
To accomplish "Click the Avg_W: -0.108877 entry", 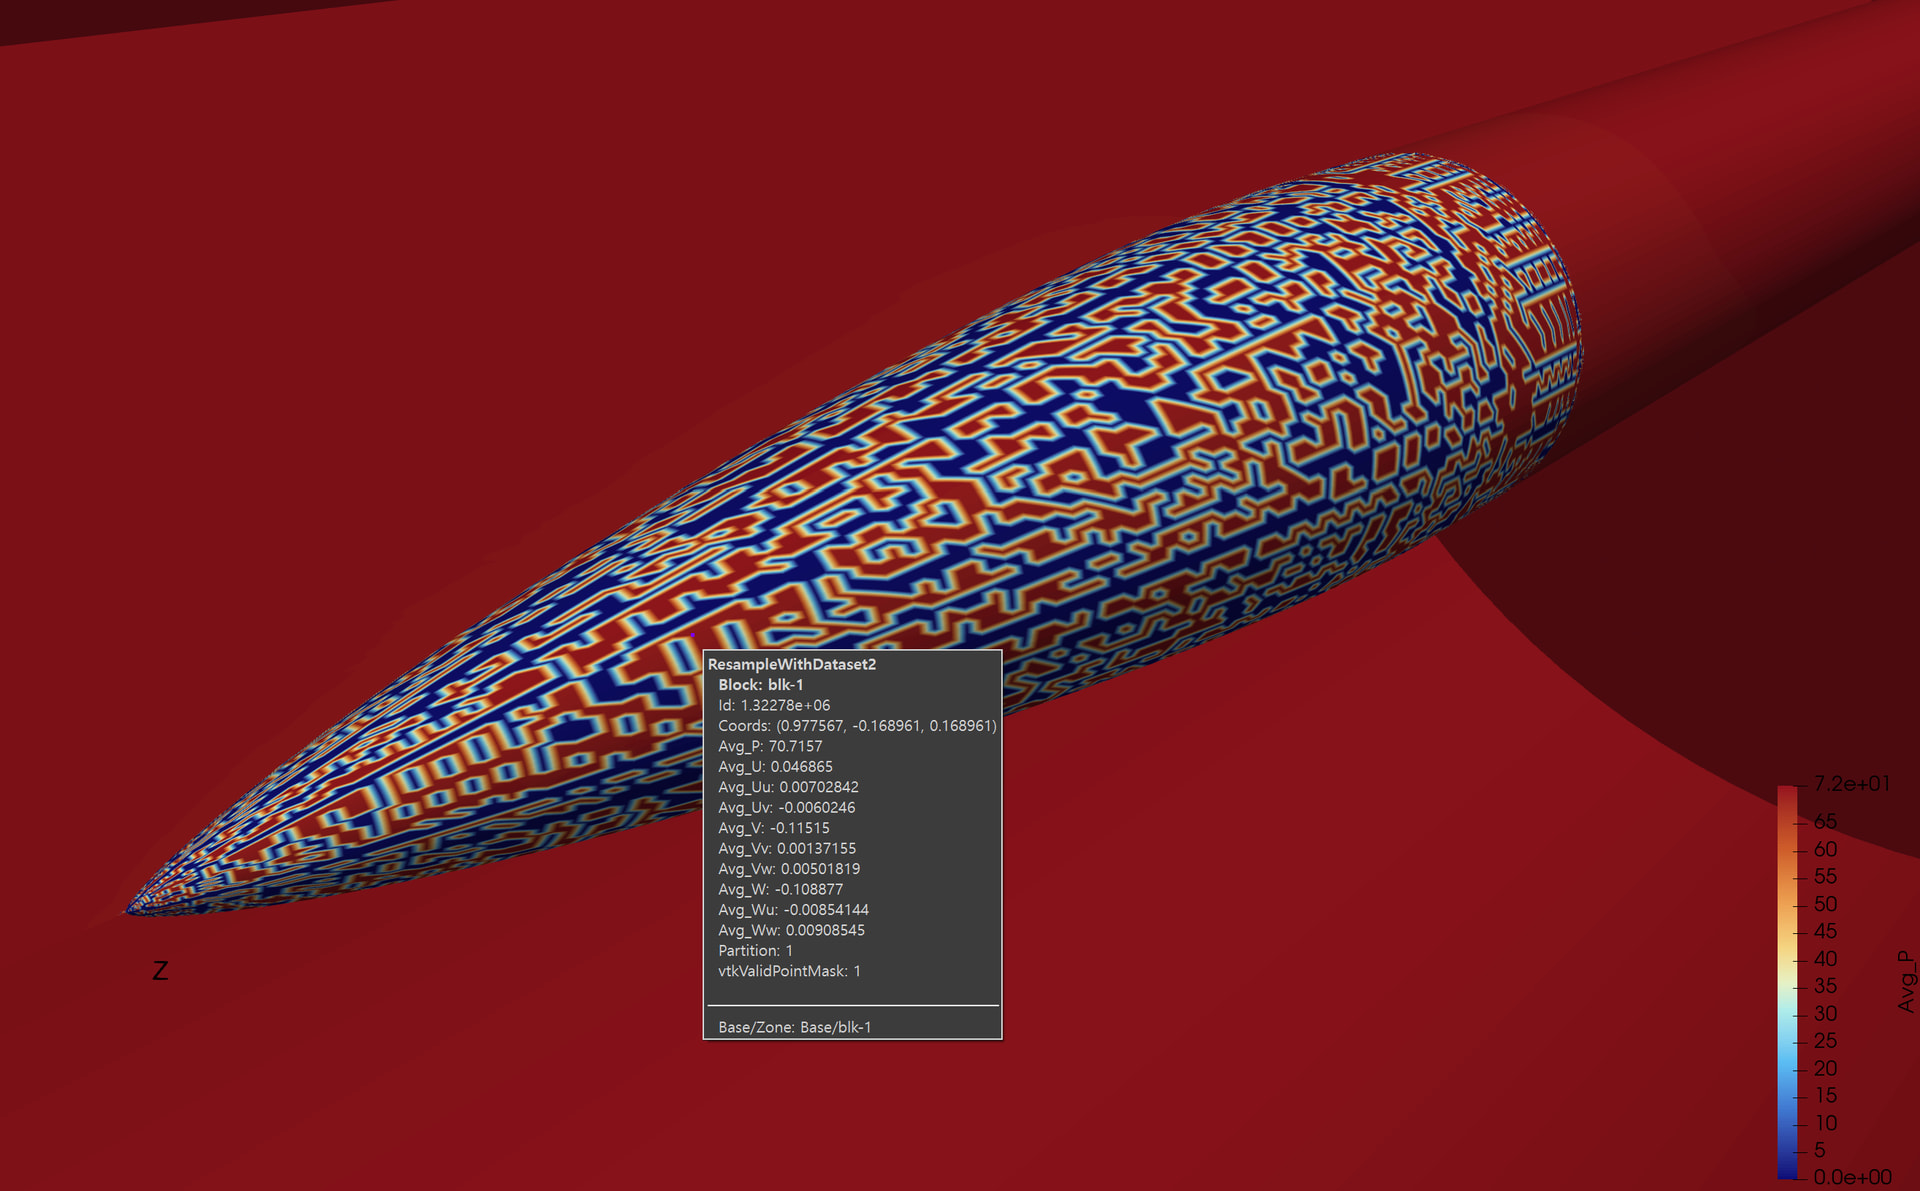I will (780, 889).
